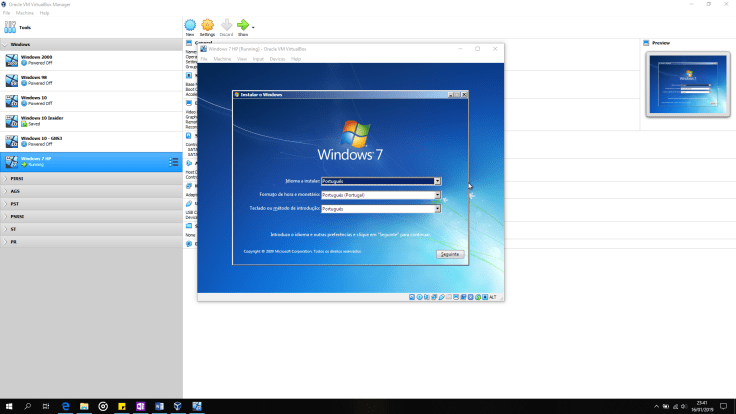736x414 pixels.
Task: Open the Windows 7 HP machine menu icon
Action: point(173,161)
